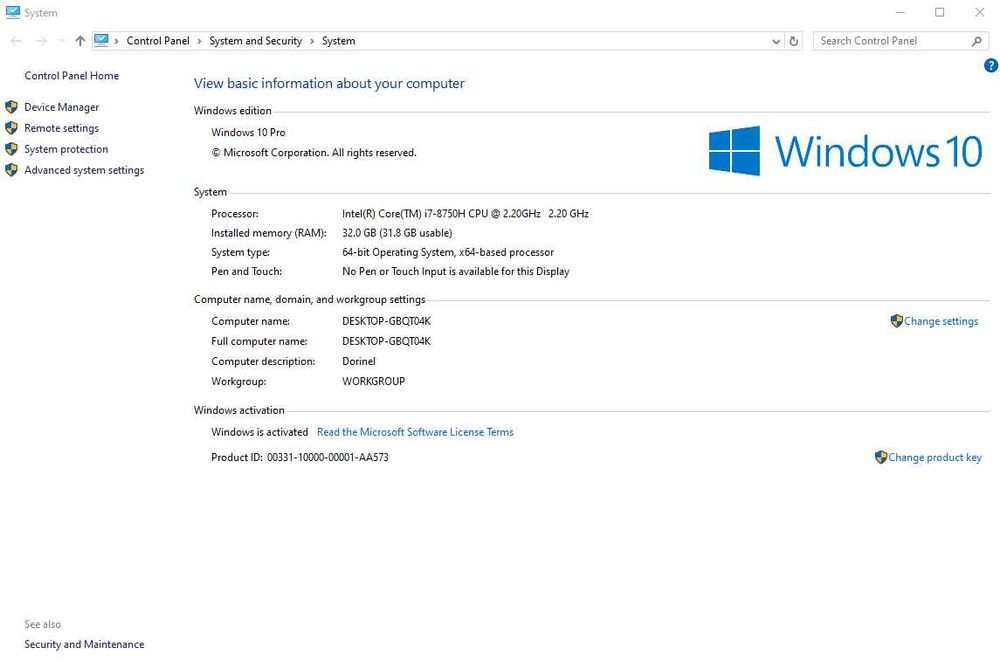Click computer name value next to 'Computer name:'
Viewport: 1000px width, 667px height.
pos(386,321)
